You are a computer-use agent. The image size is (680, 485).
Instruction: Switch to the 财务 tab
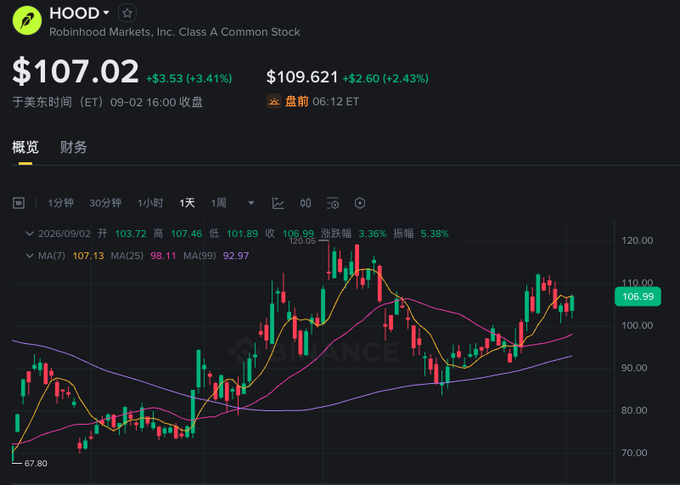click(73, 147)
